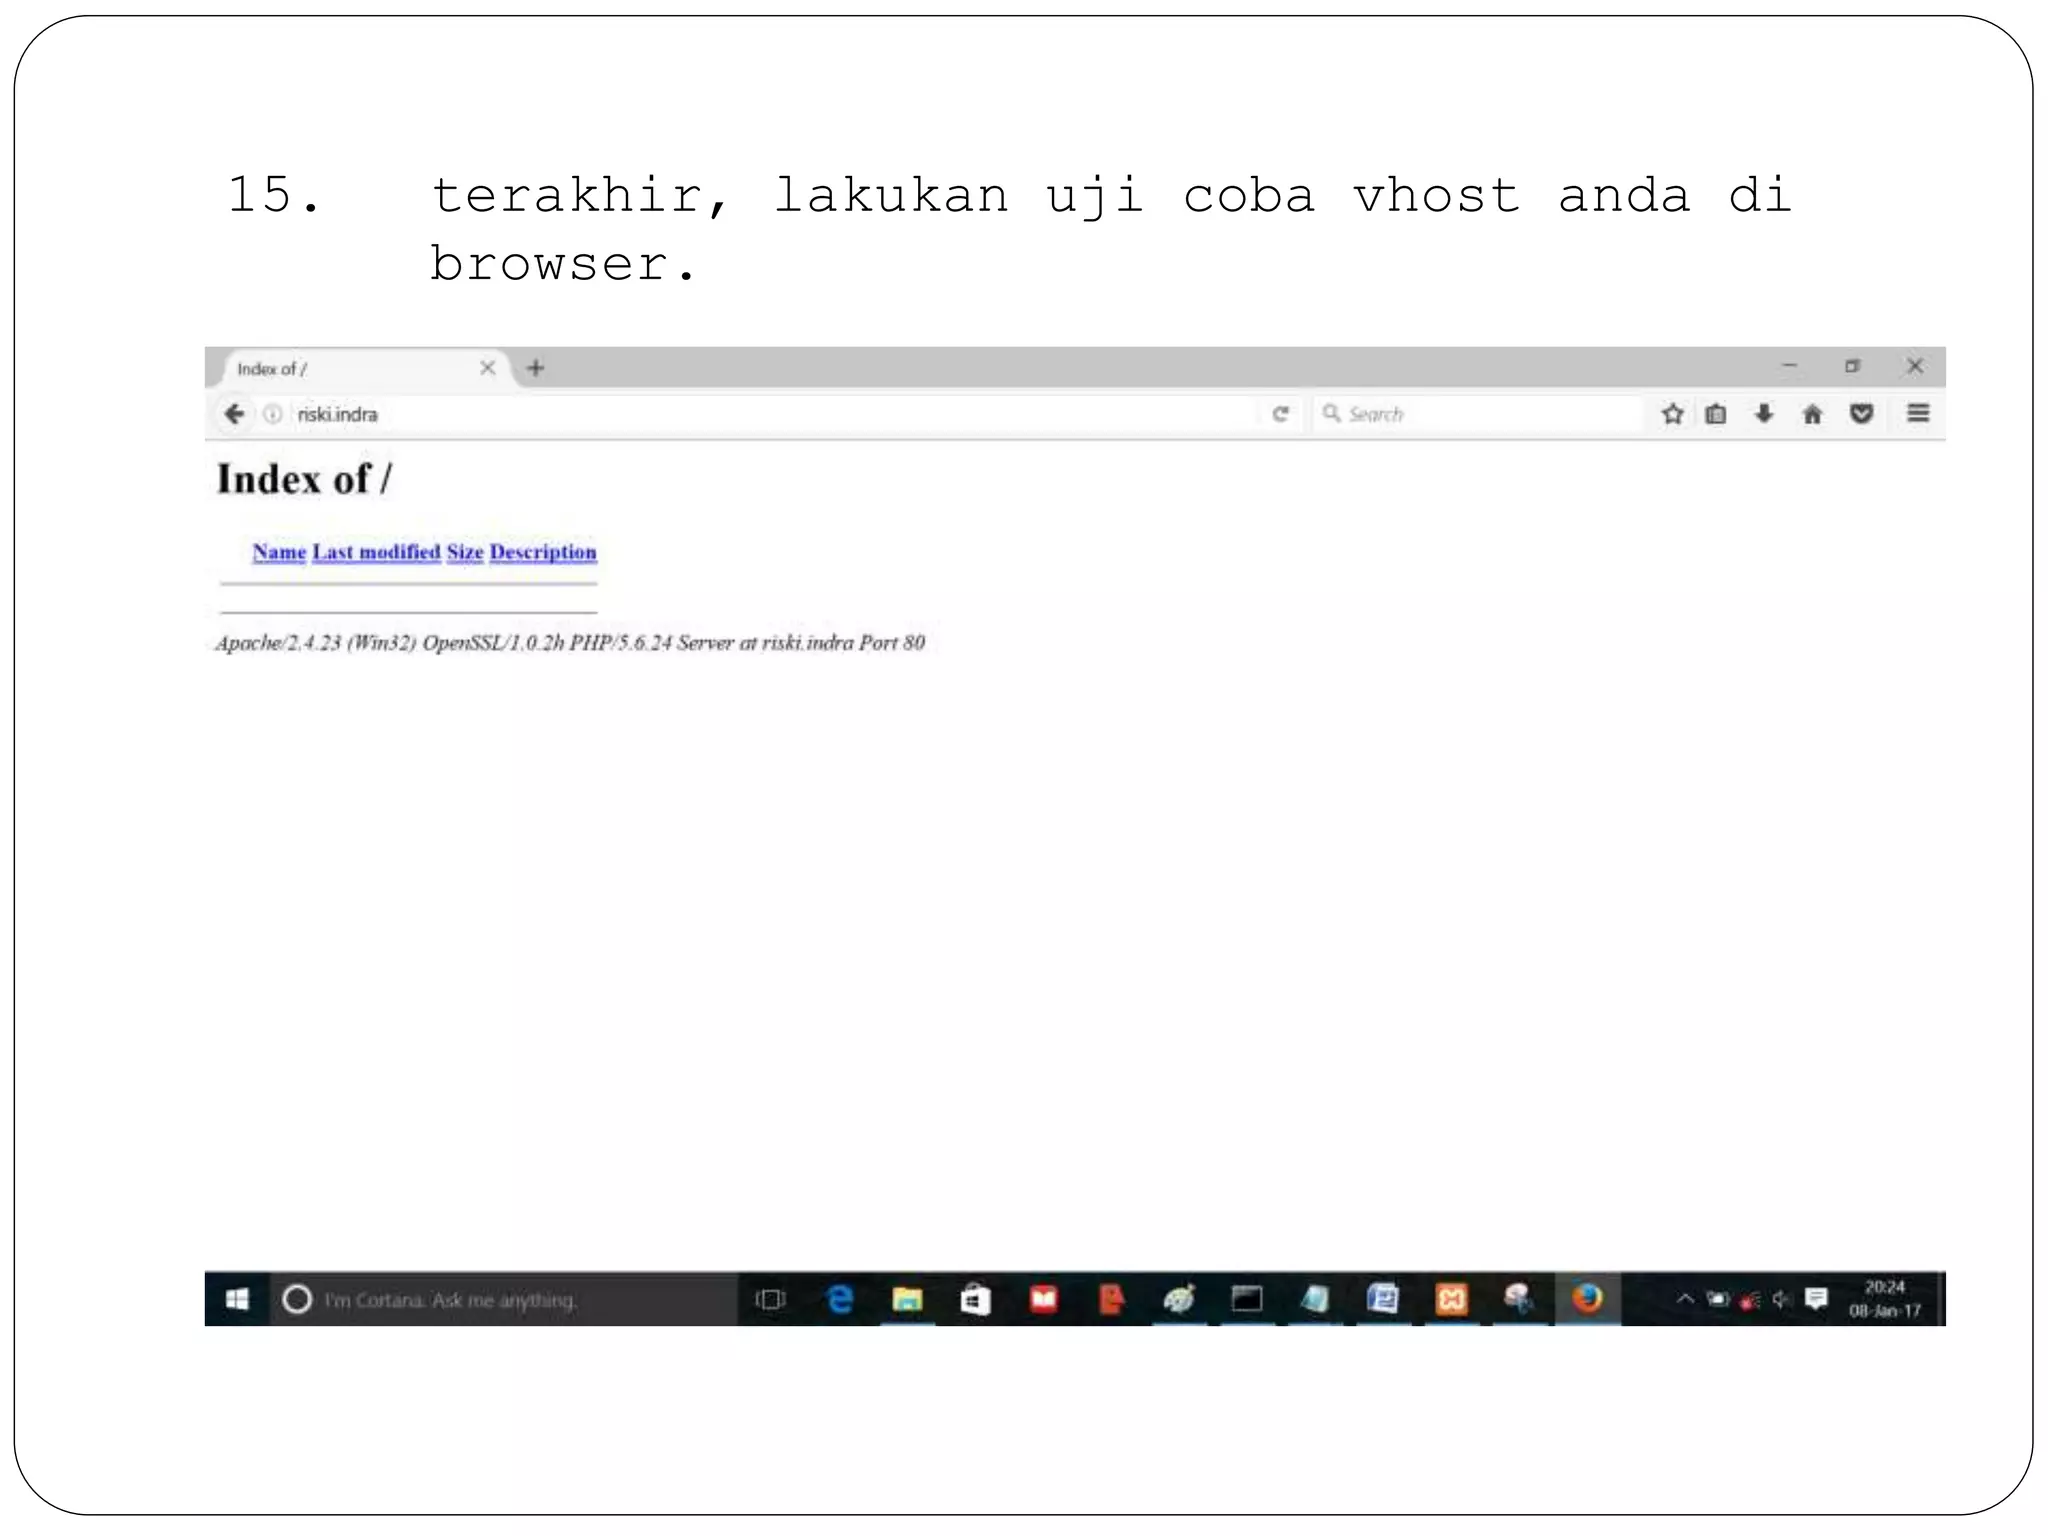
Task: Open the network status tray icon
Action: 1750,1300
